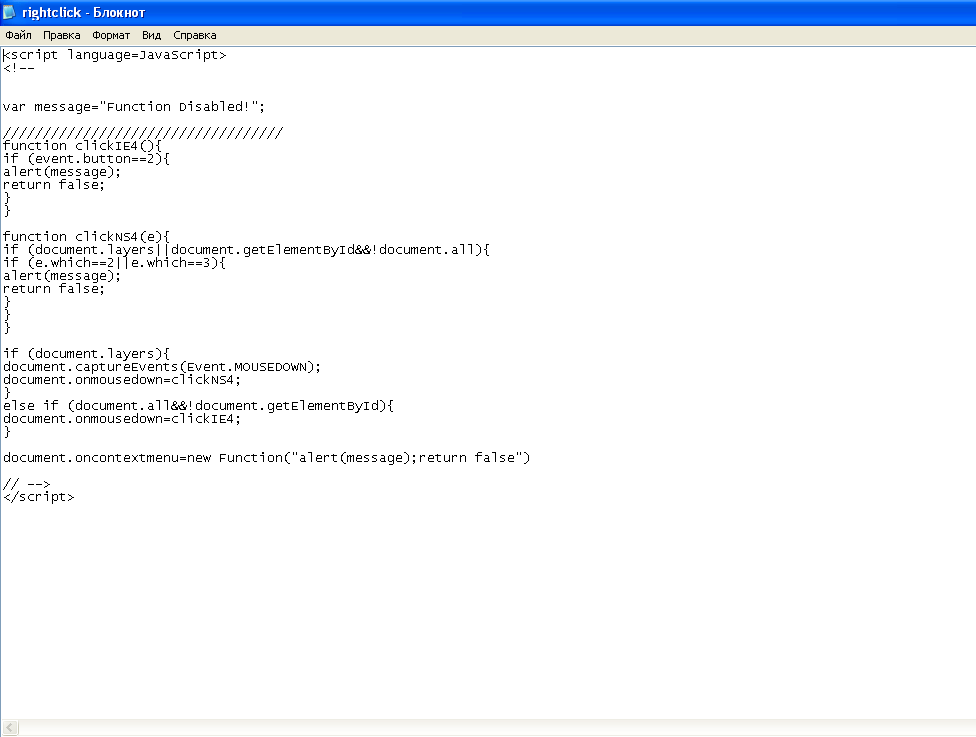This screenshot has height=737, width=976.
Task: Click the 'else if (document.all&&!document.getElementById){' line
Action: (199, 406)
